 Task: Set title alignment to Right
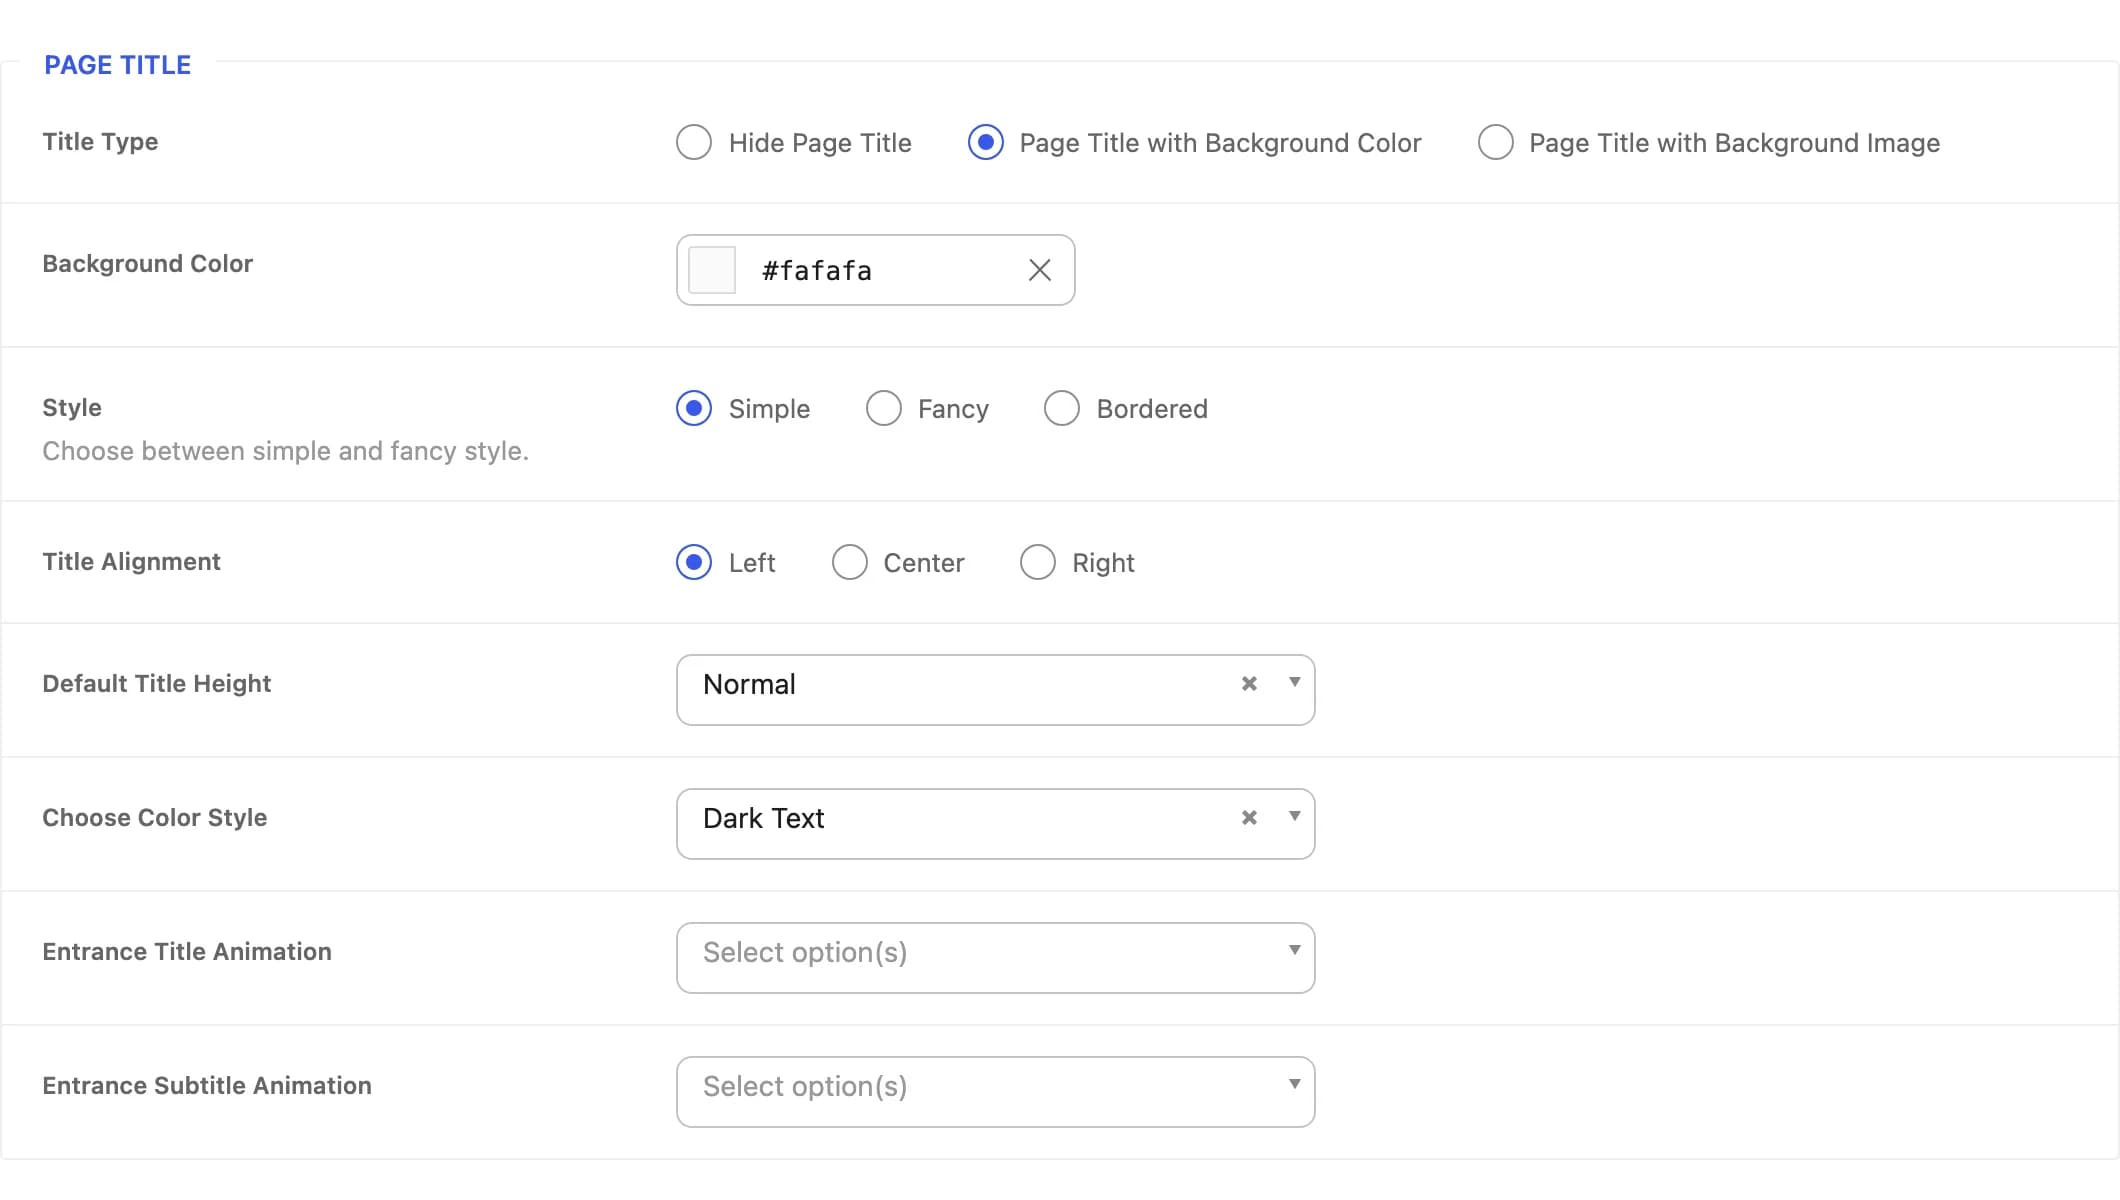click(1038, 562)
